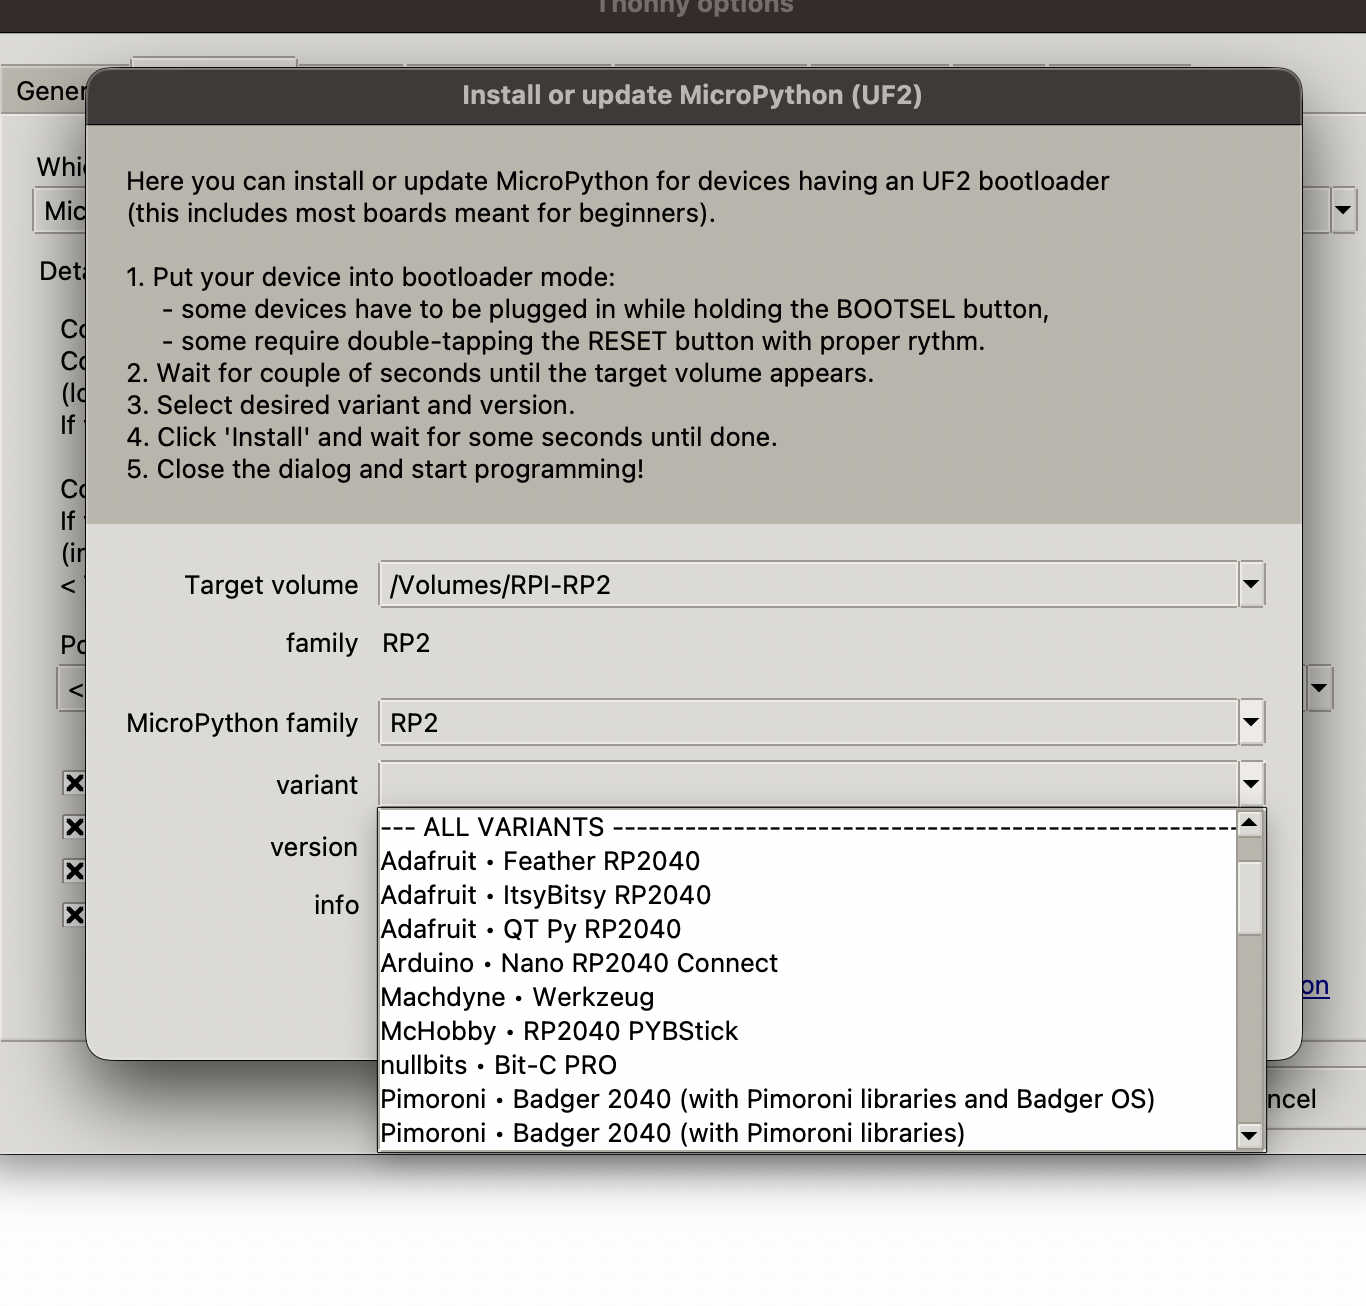Viewport: 1366px width, 1306px height.
Task: Collapse the variant dropdown list
Action: tap(1251, 785)
